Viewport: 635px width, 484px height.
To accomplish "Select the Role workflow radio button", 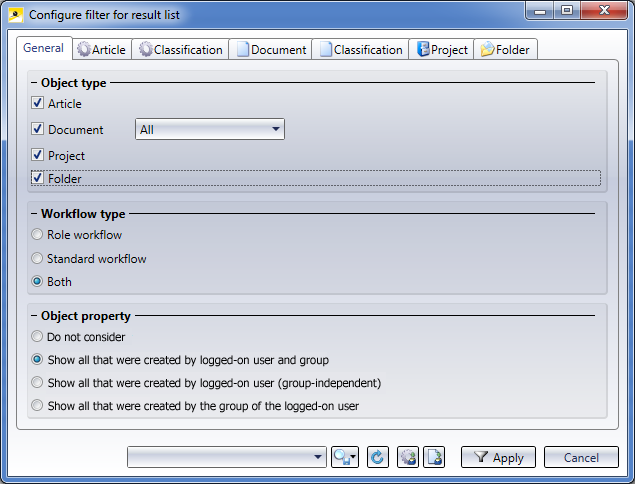I will point(38,235).
